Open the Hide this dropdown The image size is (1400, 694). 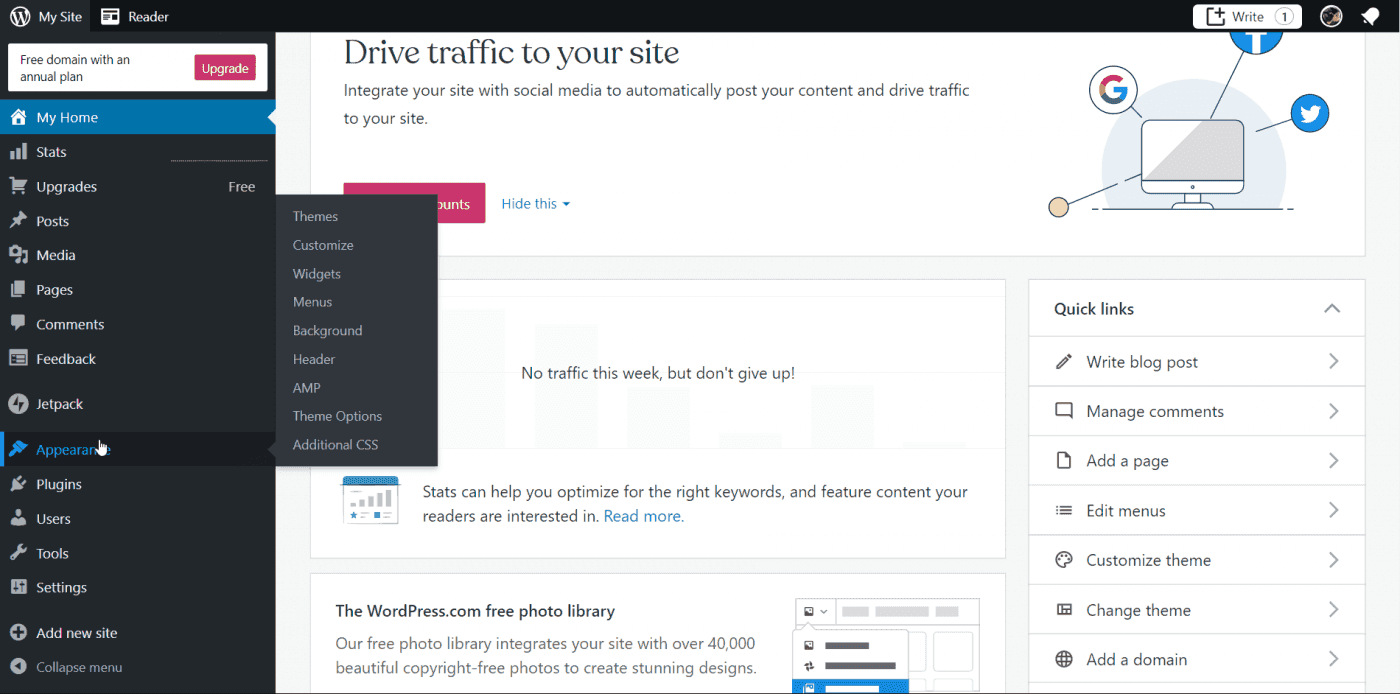[536, 204]
